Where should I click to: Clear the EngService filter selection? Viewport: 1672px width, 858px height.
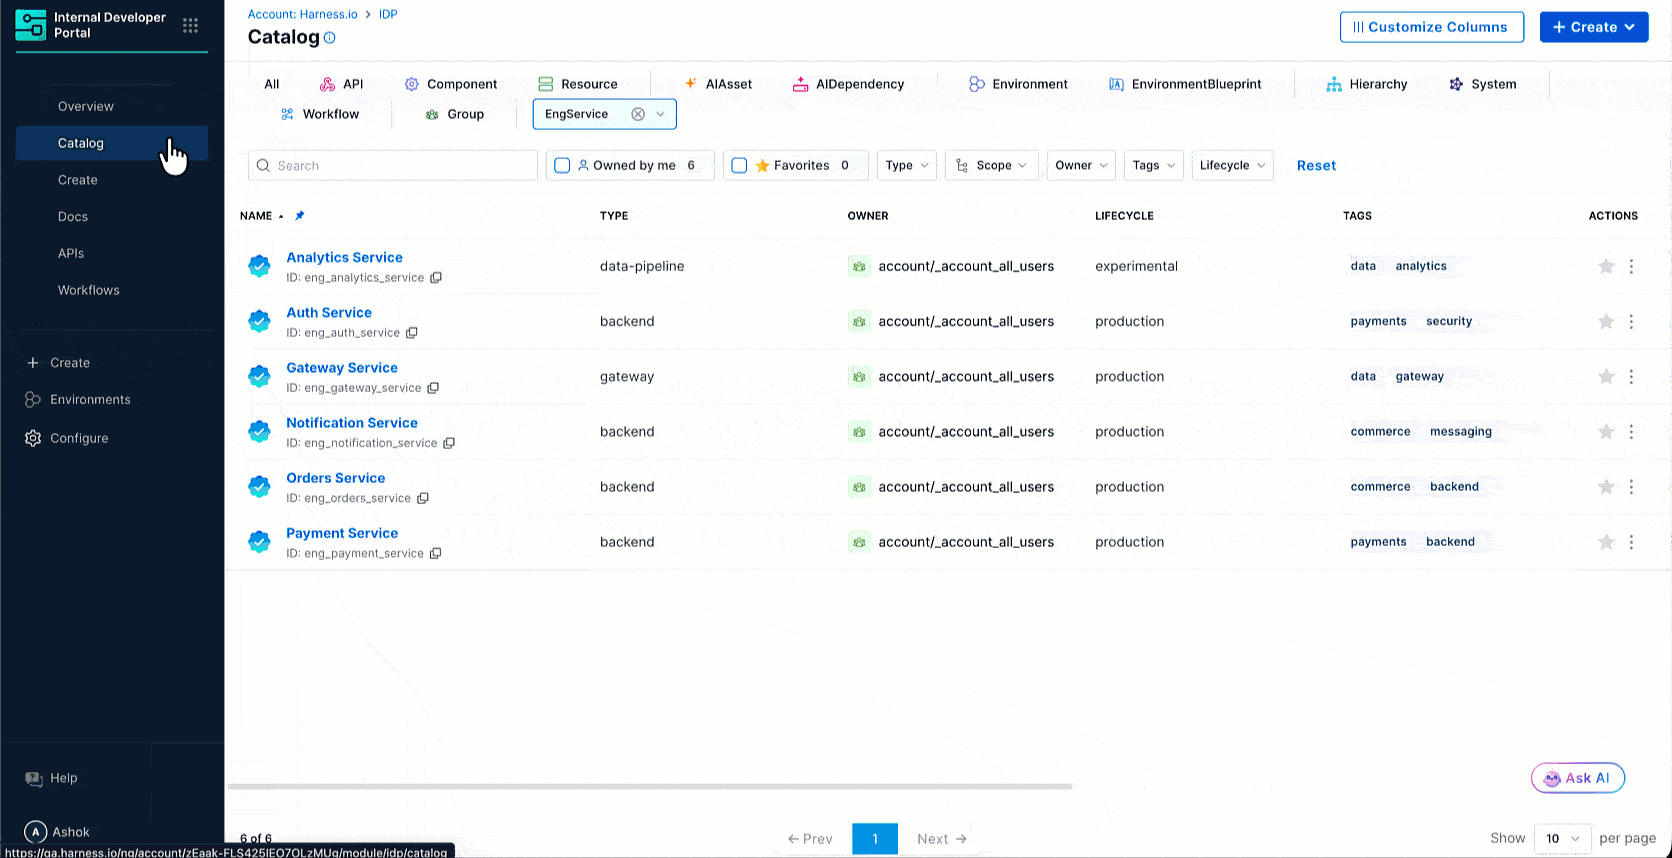tap(638, 114)
